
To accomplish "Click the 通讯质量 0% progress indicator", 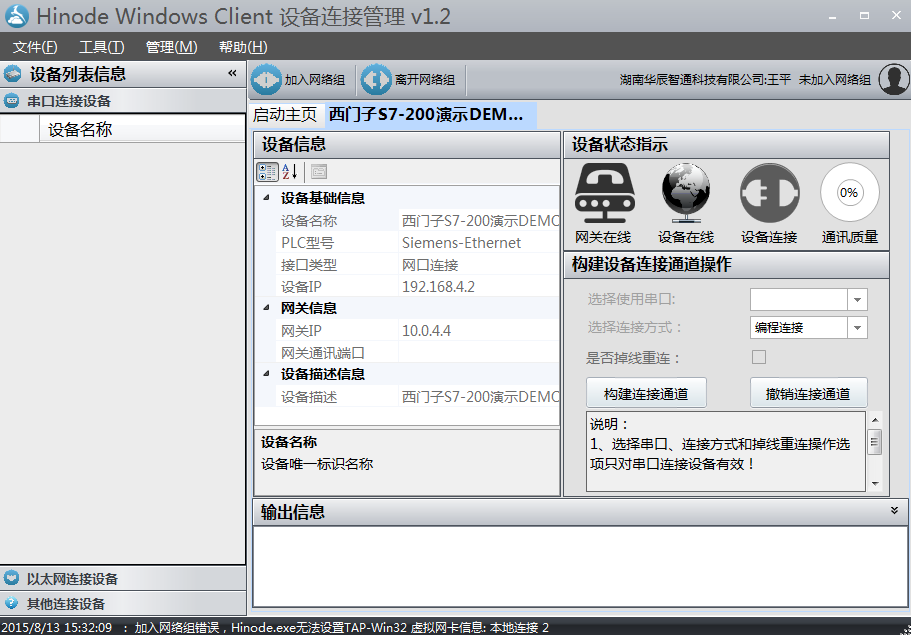I will click(849, 193).
